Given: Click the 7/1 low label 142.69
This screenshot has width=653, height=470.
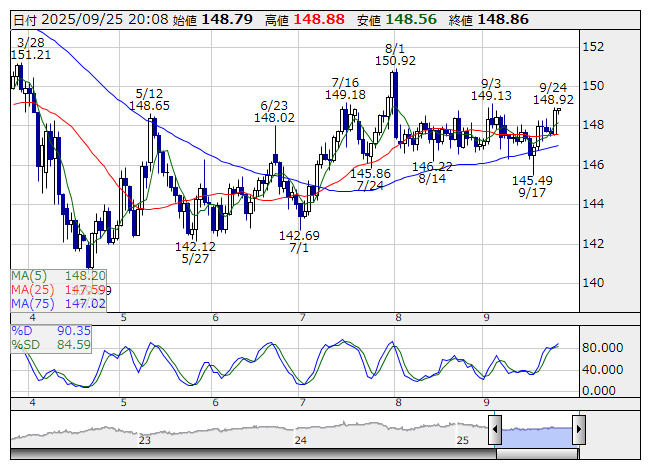Looking at the screenshot, I should click(299, 235).
